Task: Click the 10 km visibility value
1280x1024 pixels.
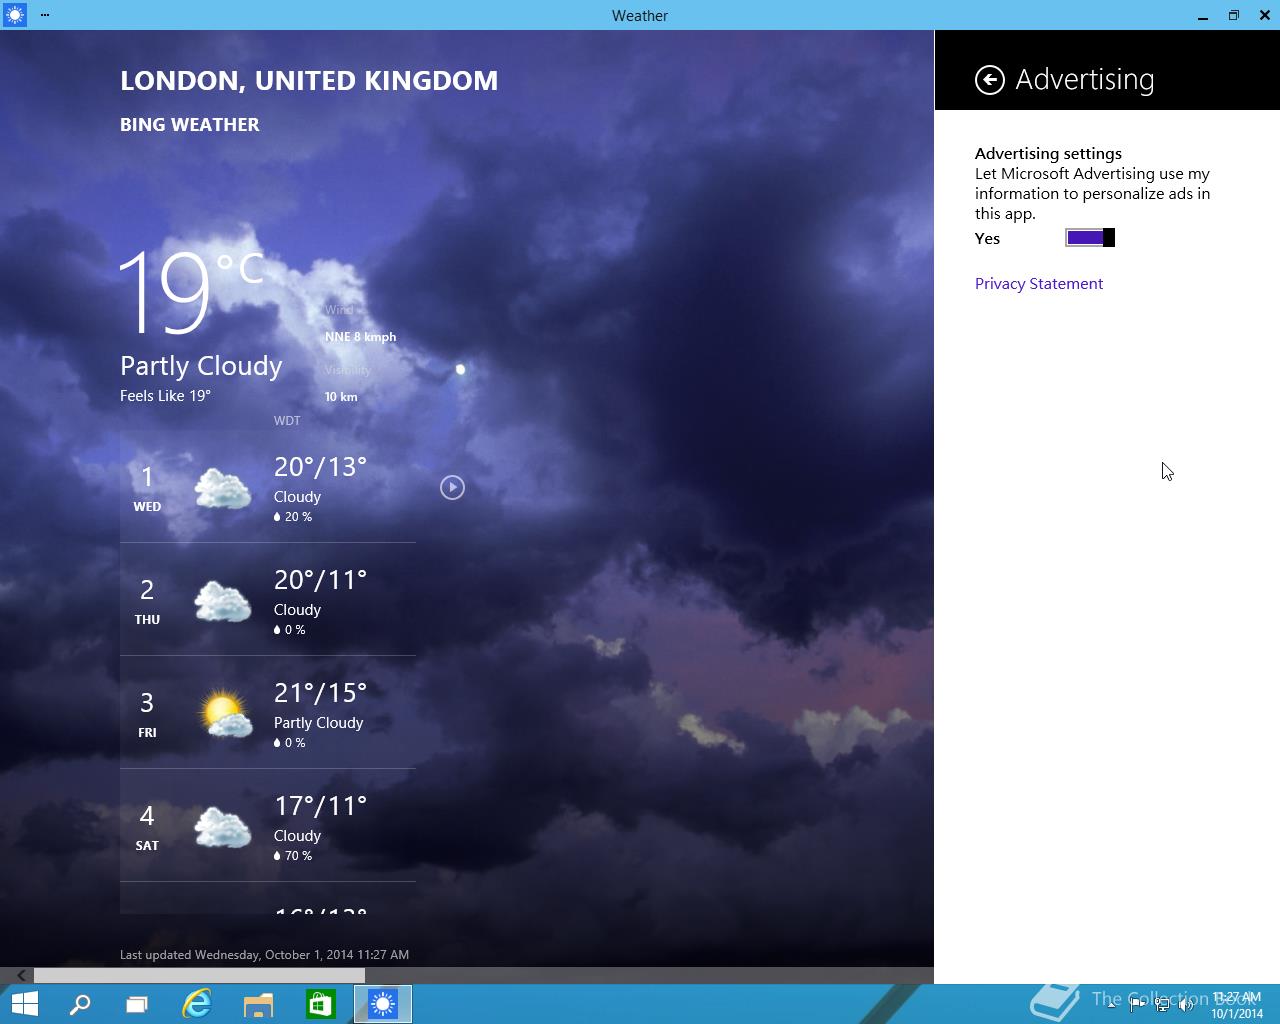Action: 341,397
